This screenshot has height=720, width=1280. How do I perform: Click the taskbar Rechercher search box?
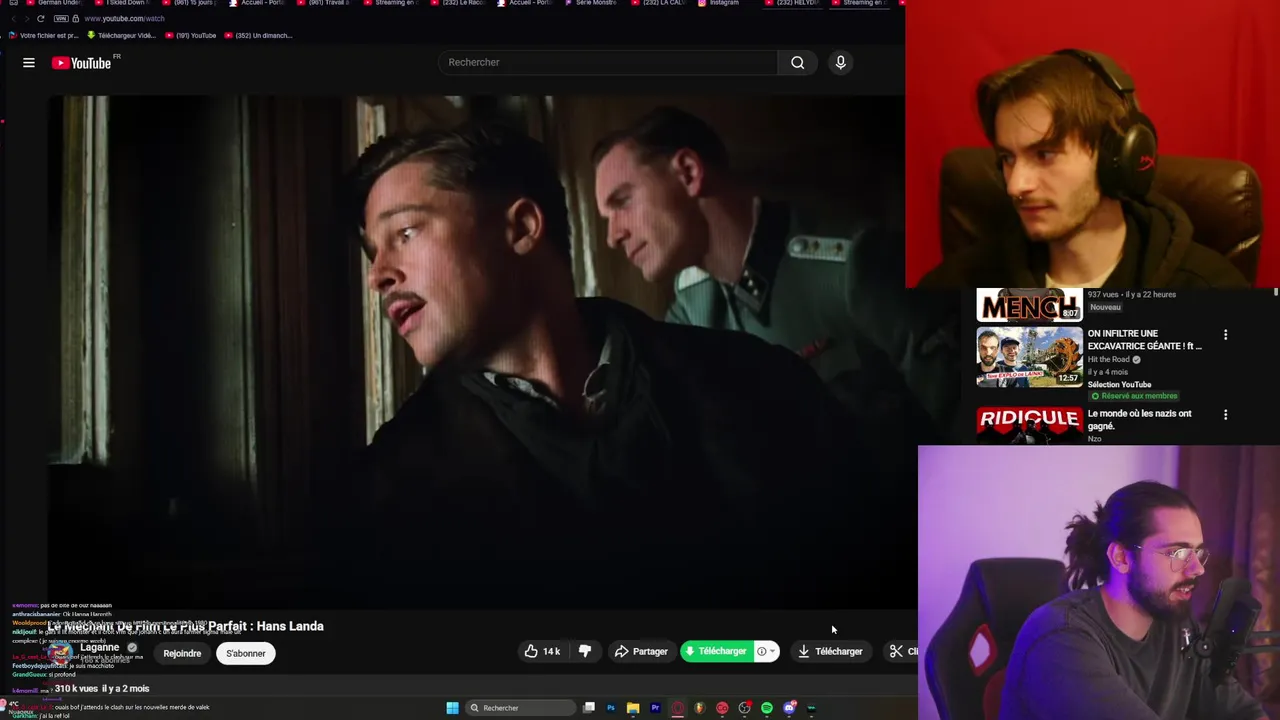click(x=520, y=708)
